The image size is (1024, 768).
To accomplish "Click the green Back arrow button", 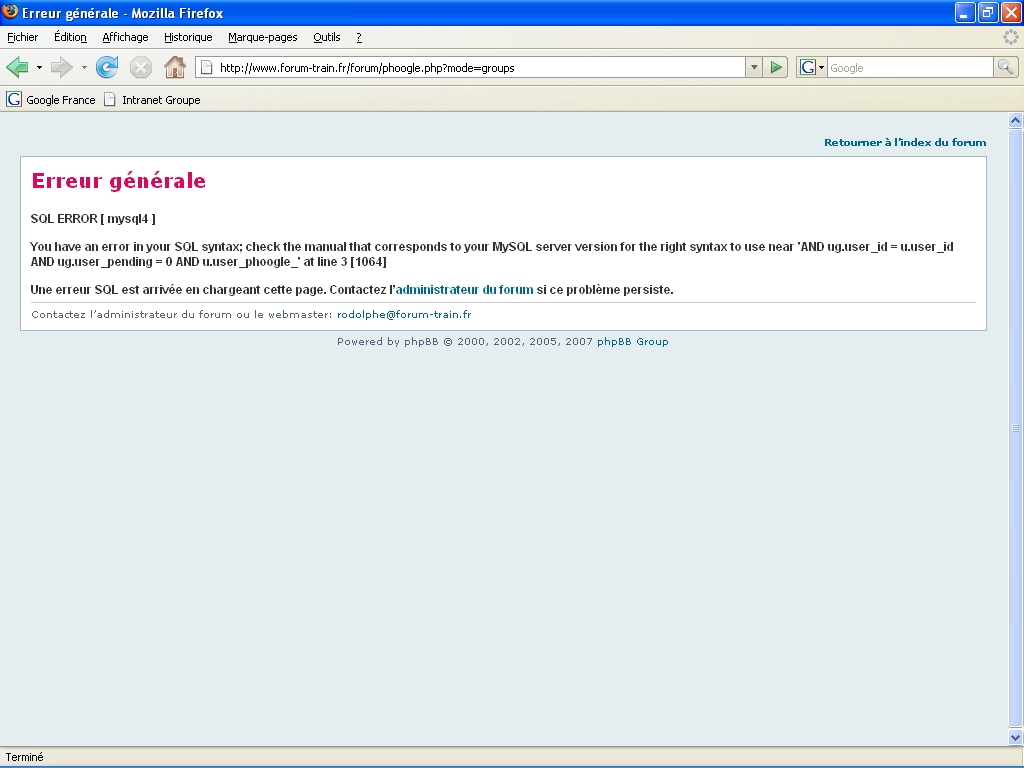I will tap(17, 67).
